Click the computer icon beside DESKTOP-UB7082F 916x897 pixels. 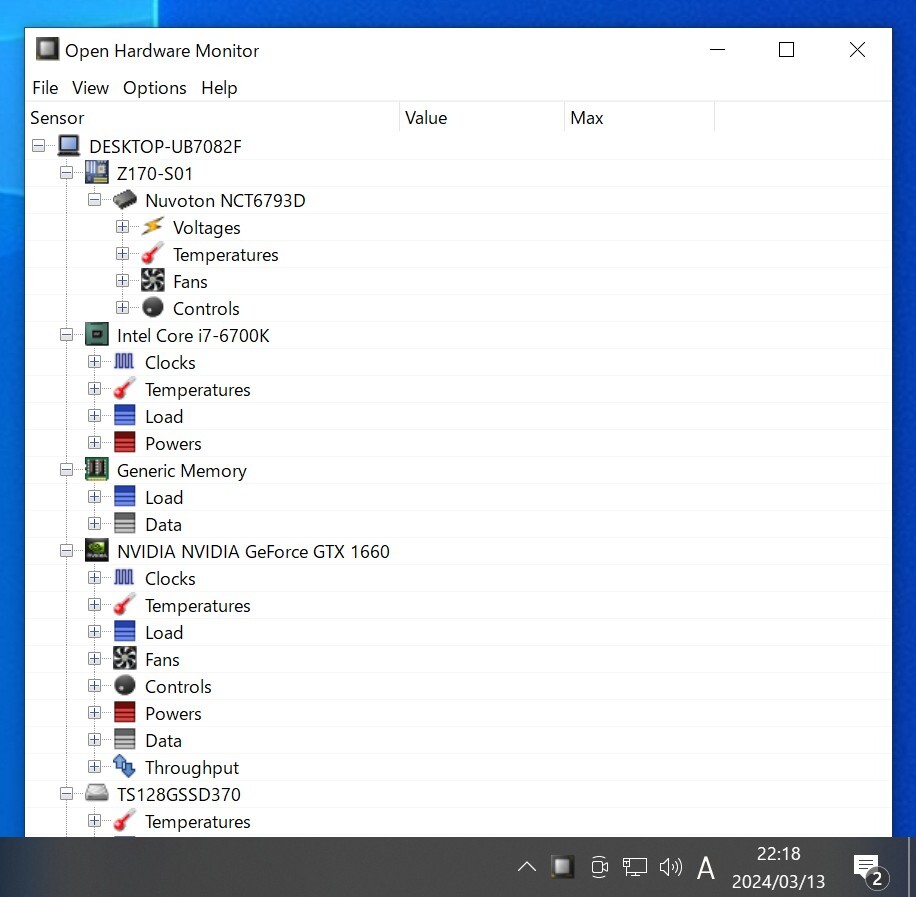[x=68, y=146]
